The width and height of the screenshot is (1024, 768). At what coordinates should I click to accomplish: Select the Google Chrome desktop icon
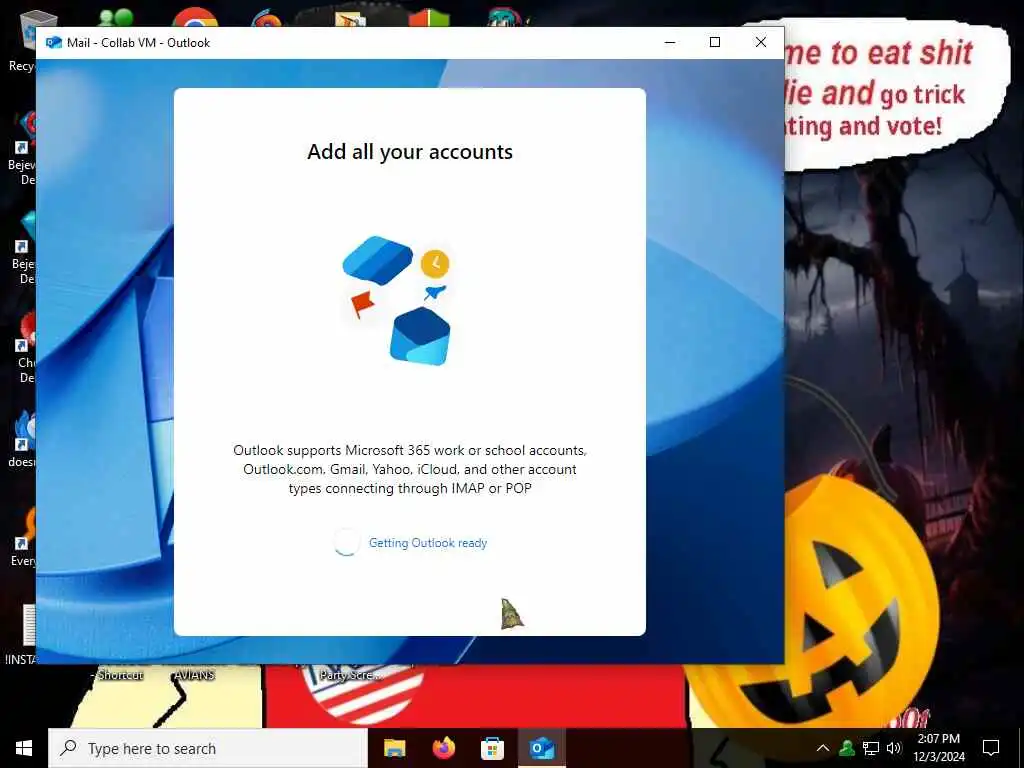click(194, 17)
